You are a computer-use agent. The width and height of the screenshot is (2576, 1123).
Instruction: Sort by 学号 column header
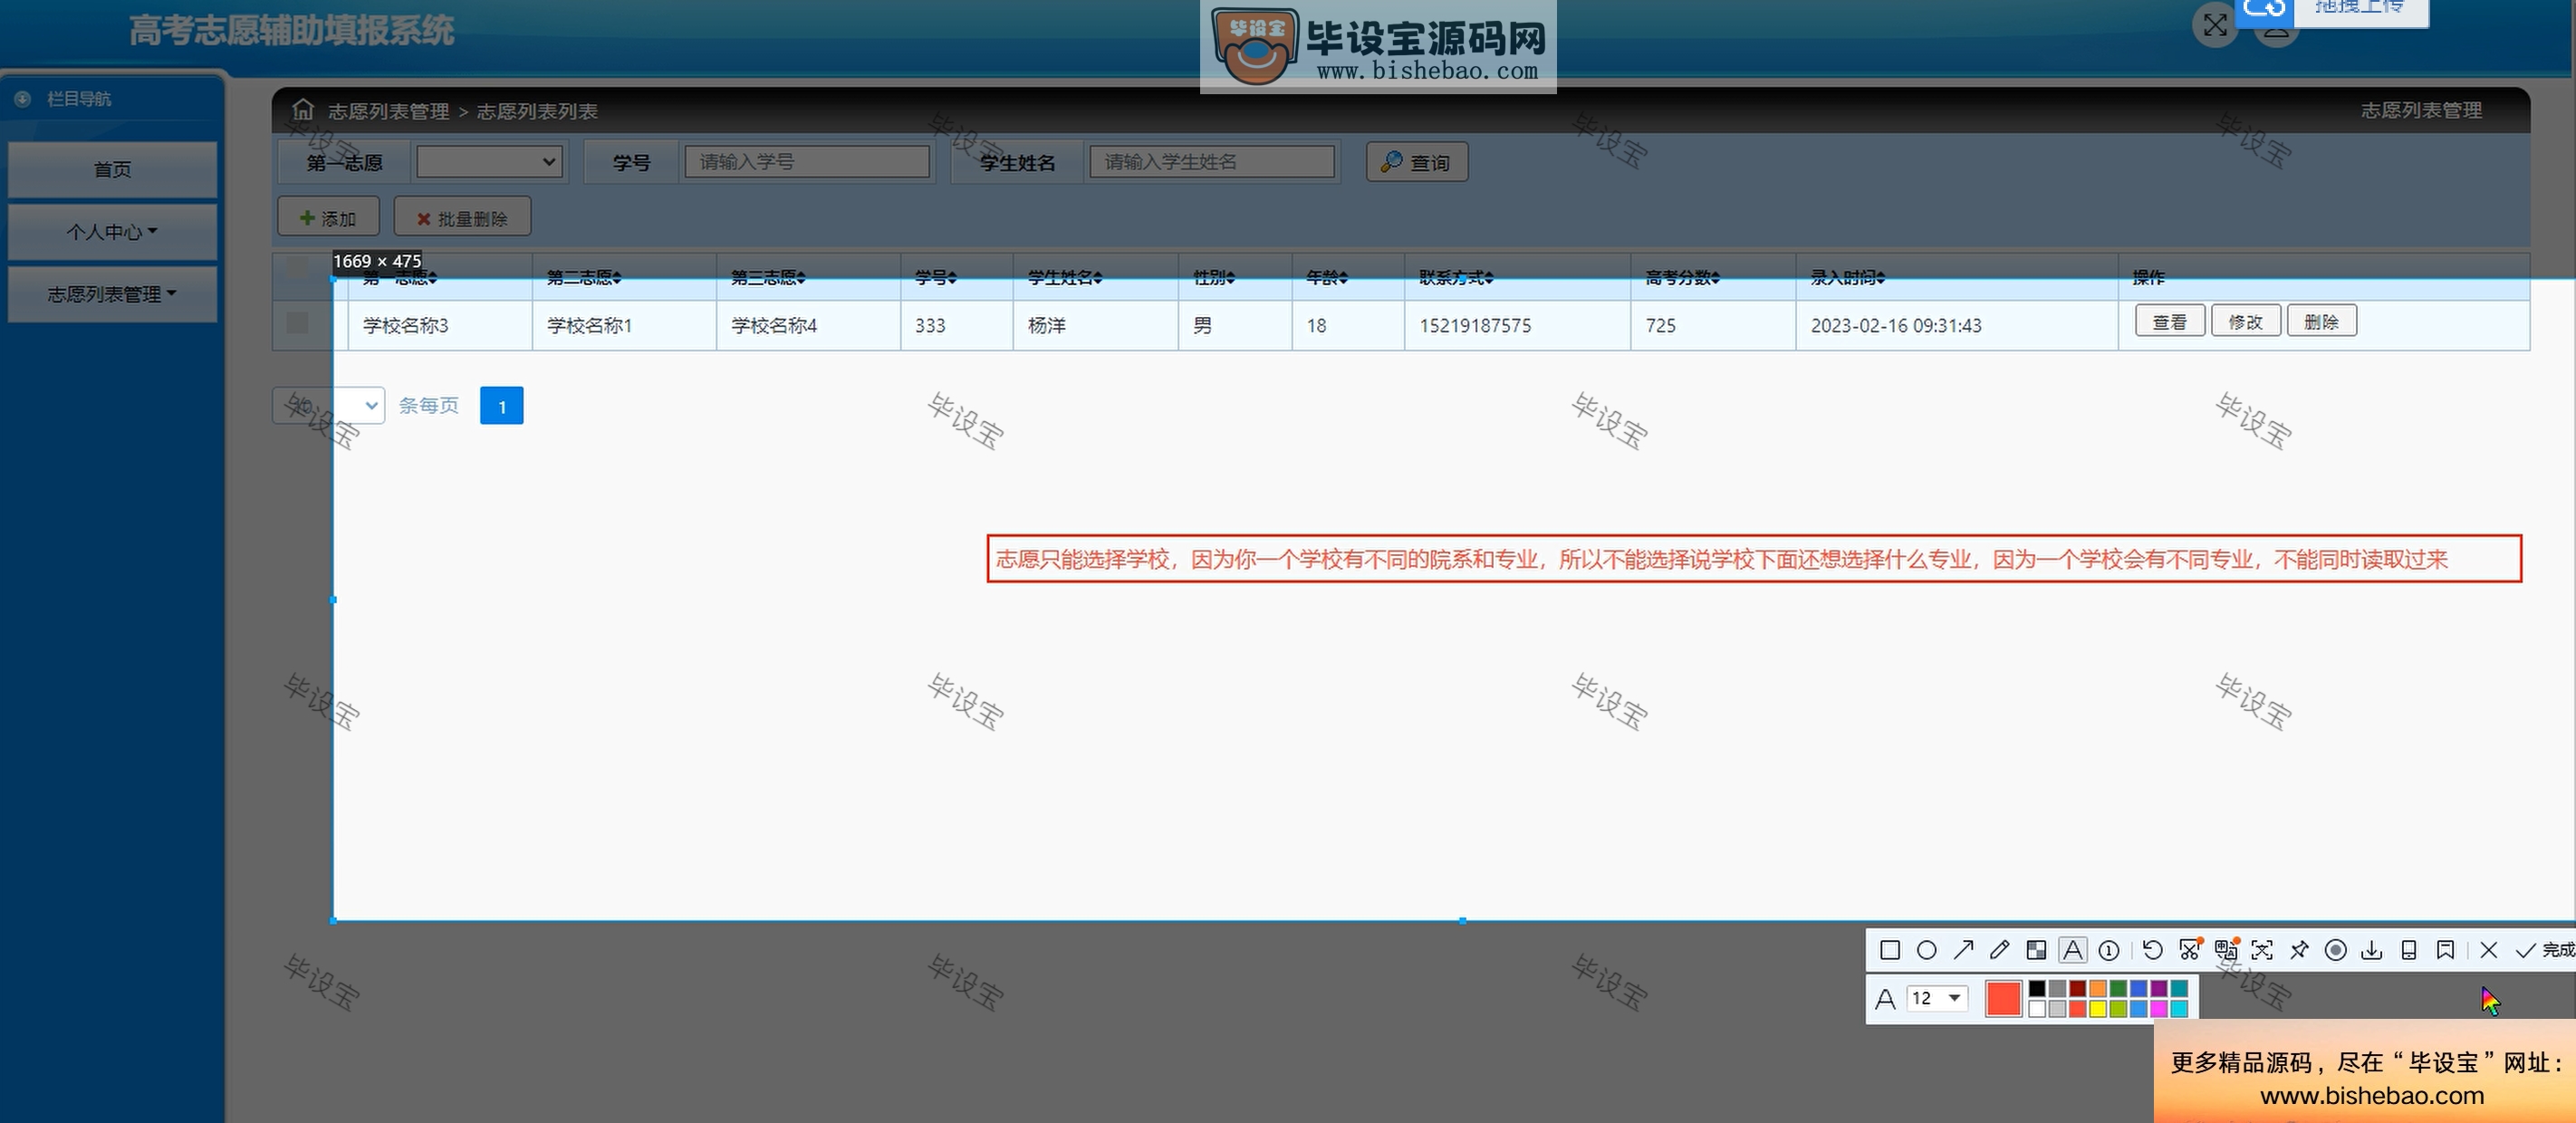[936, 277]
